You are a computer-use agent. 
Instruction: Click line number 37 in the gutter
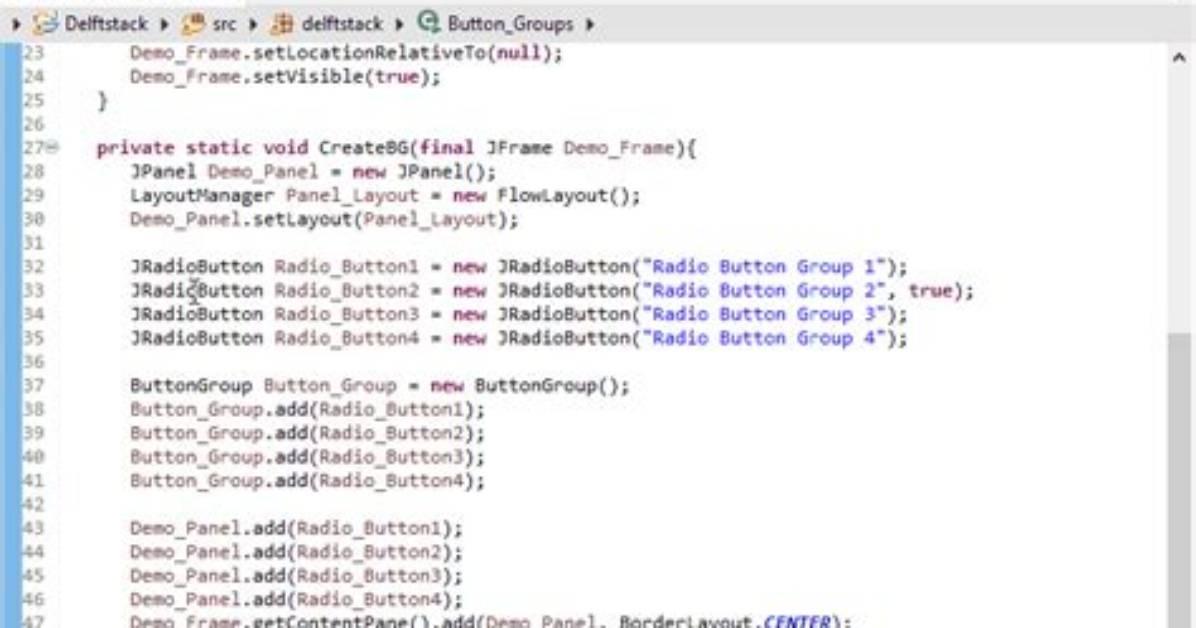(x=34, y=385)
